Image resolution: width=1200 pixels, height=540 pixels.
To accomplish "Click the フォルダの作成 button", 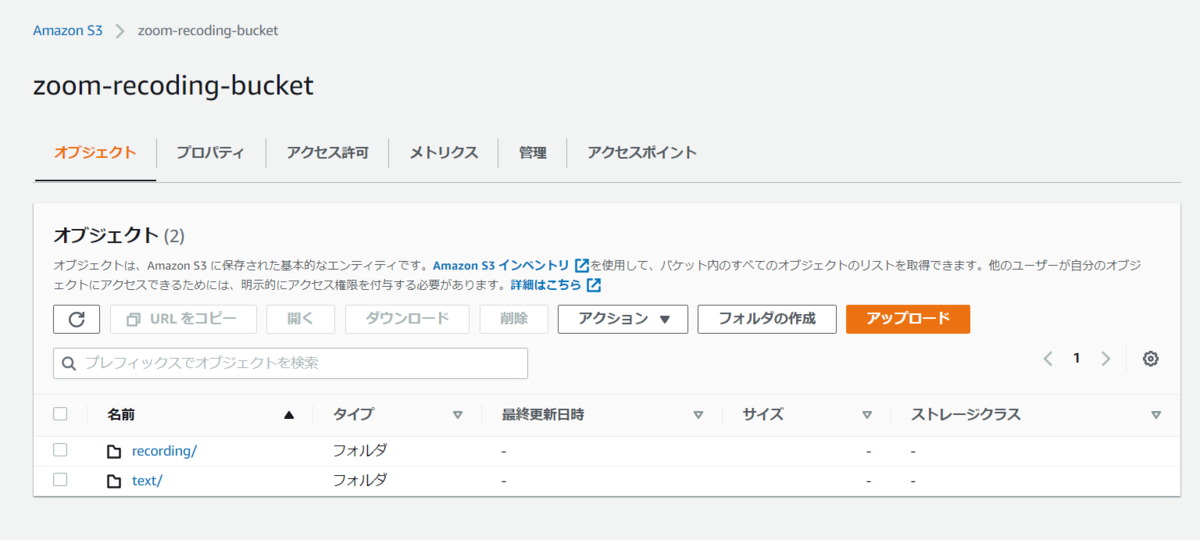I will tap(767, 319).
